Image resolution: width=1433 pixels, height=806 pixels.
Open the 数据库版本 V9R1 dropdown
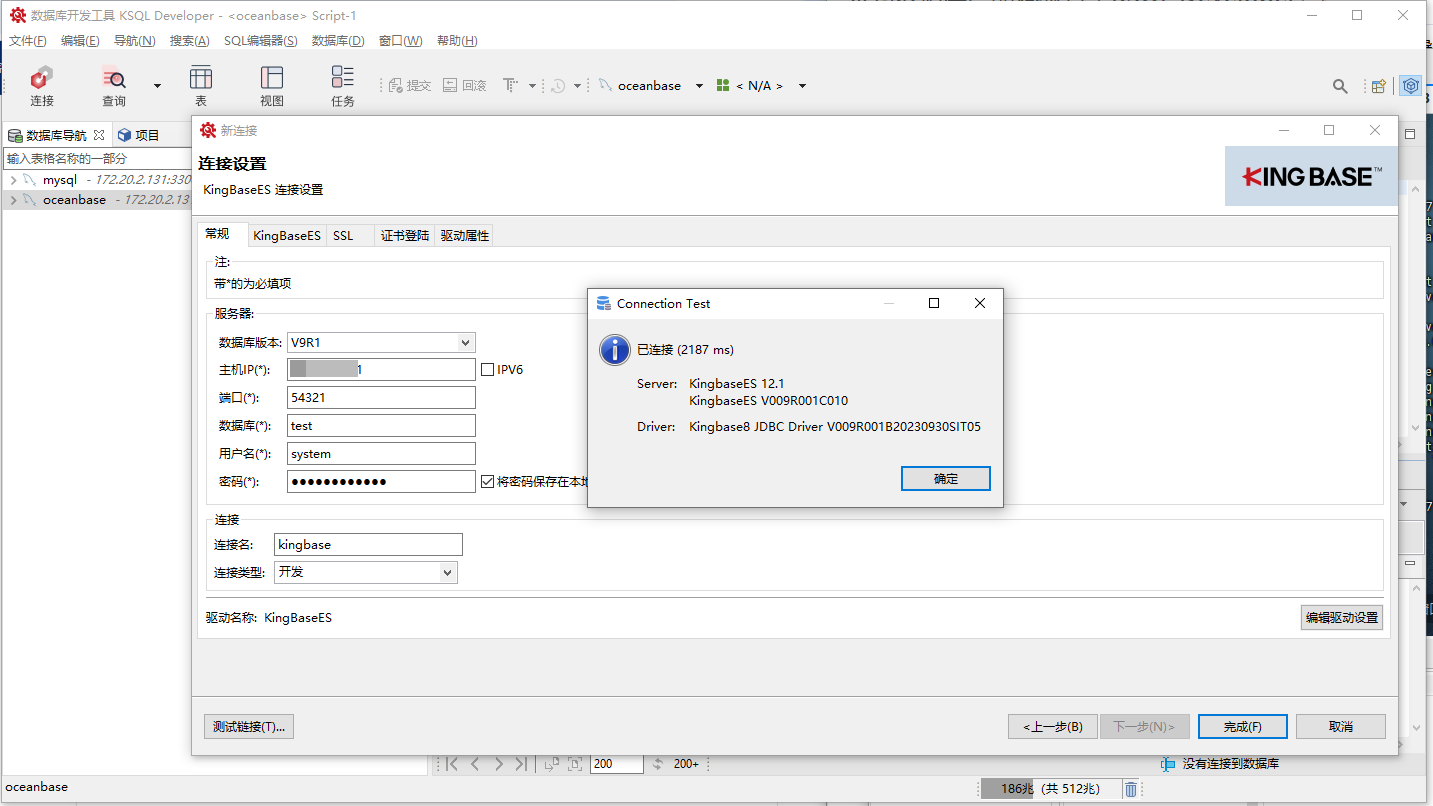(380, 343)
